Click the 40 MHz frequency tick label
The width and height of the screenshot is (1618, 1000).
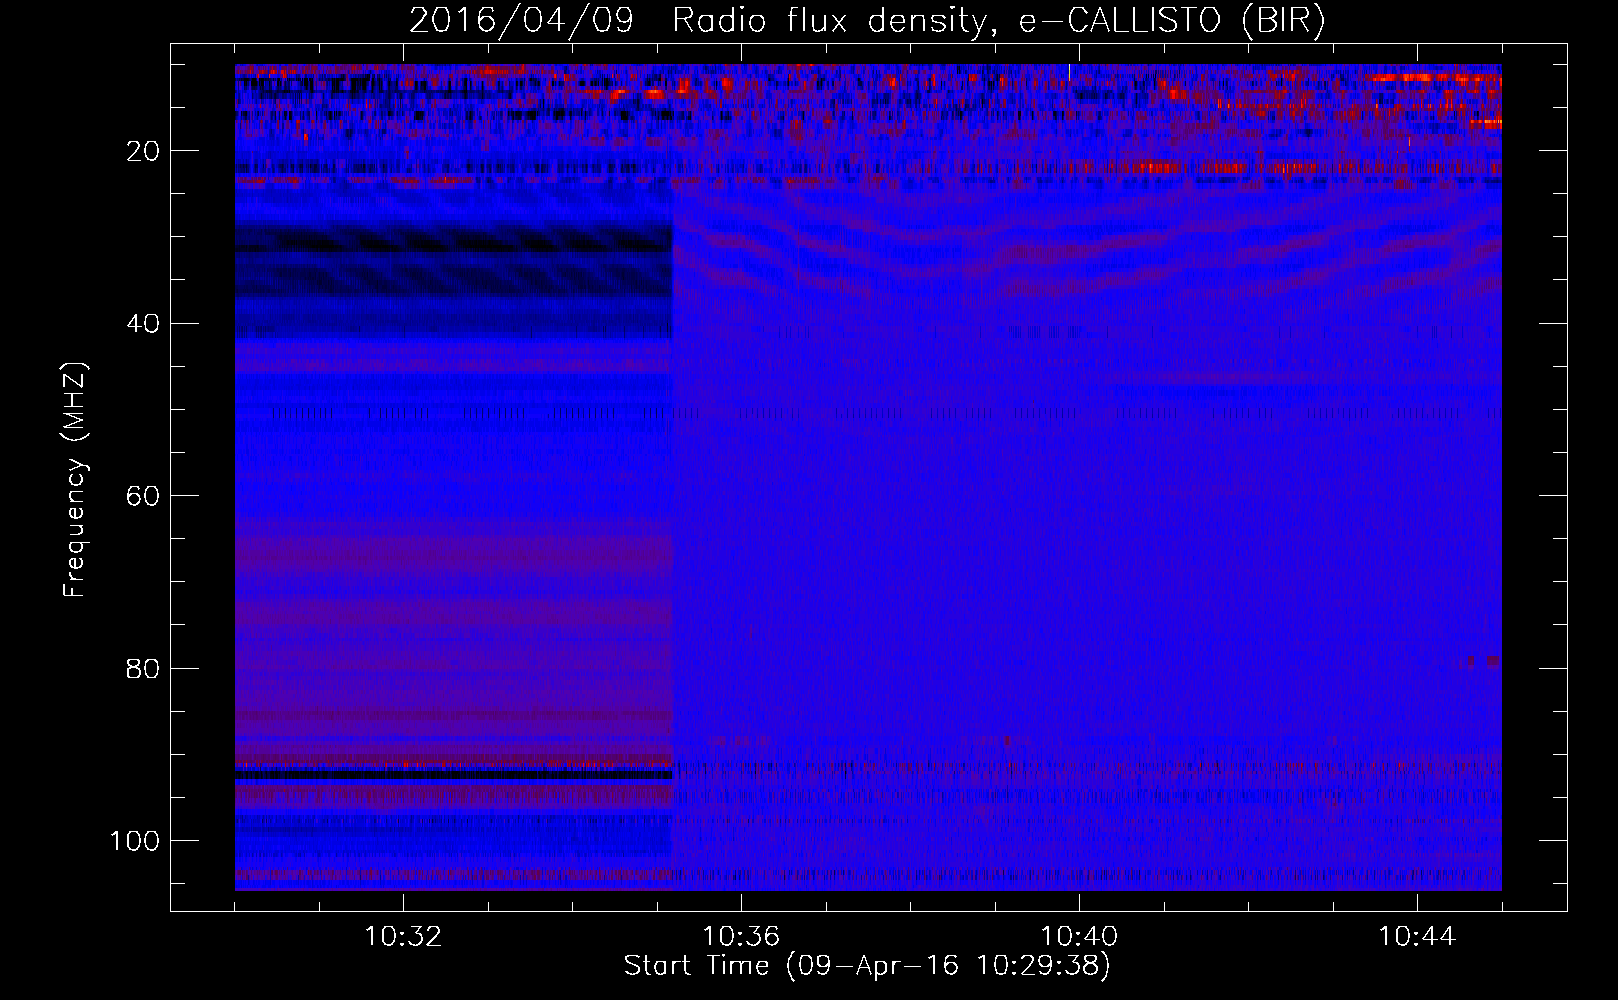(x=144, y=324)
